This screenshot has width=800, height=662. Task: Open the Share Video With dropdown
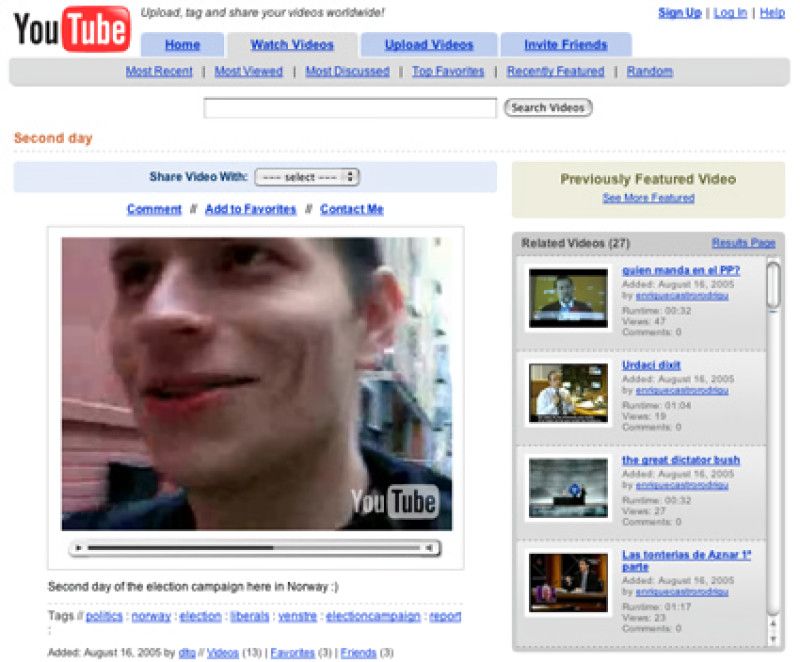point(307,177)
